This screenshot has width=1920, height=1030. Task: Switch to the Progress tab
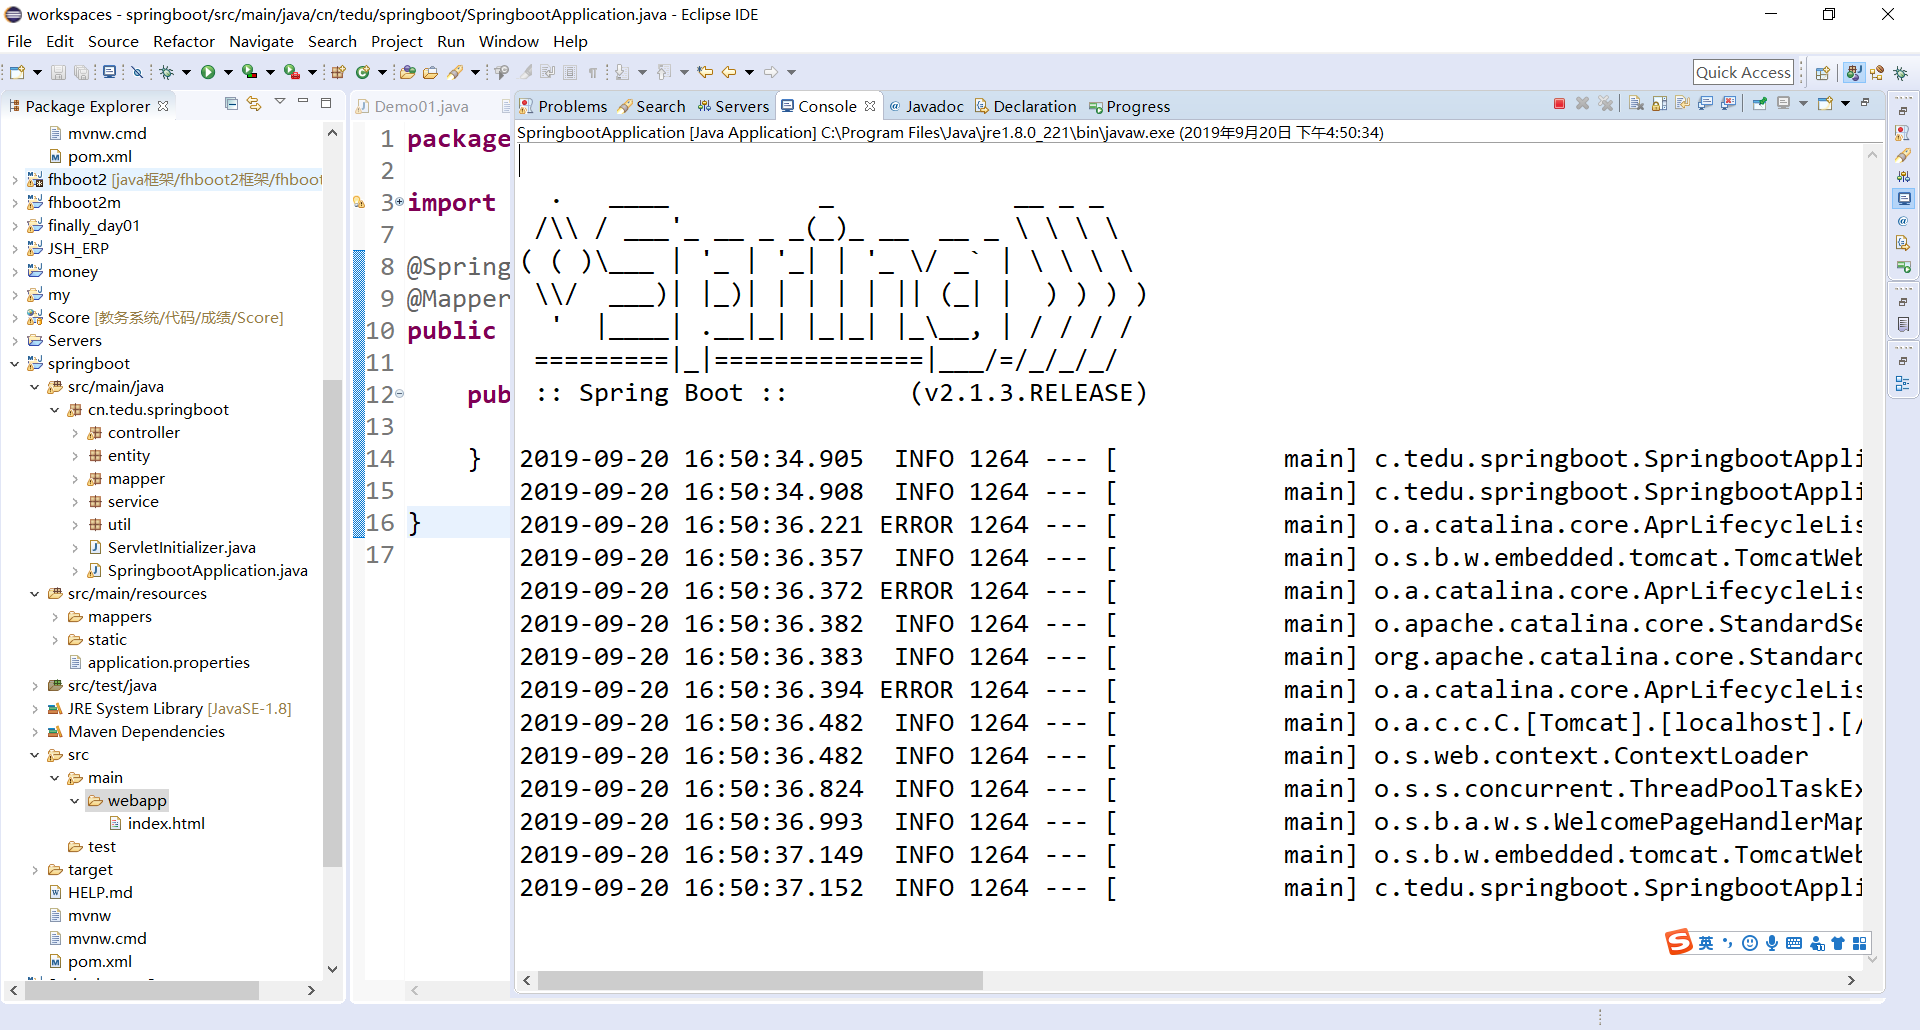tap(1130, 106)
